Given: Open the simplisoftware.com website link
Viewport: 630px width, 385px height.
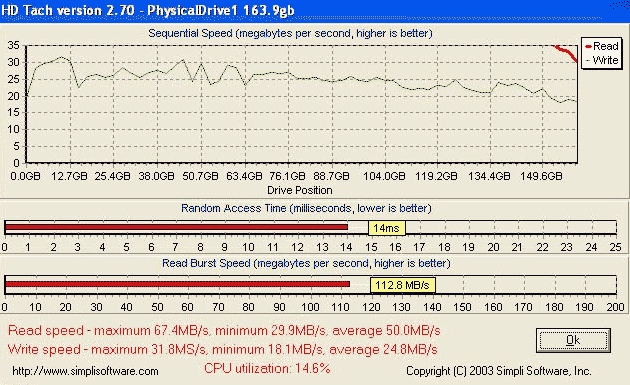Looking at the screenshot, I should [x=85, y=371].
